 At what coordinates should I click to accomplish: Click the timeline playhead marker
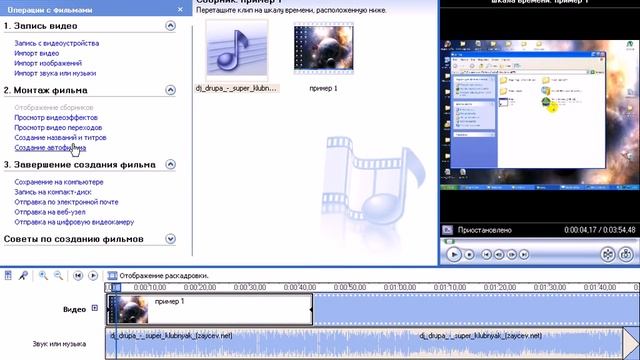click(x=116, y=287)
